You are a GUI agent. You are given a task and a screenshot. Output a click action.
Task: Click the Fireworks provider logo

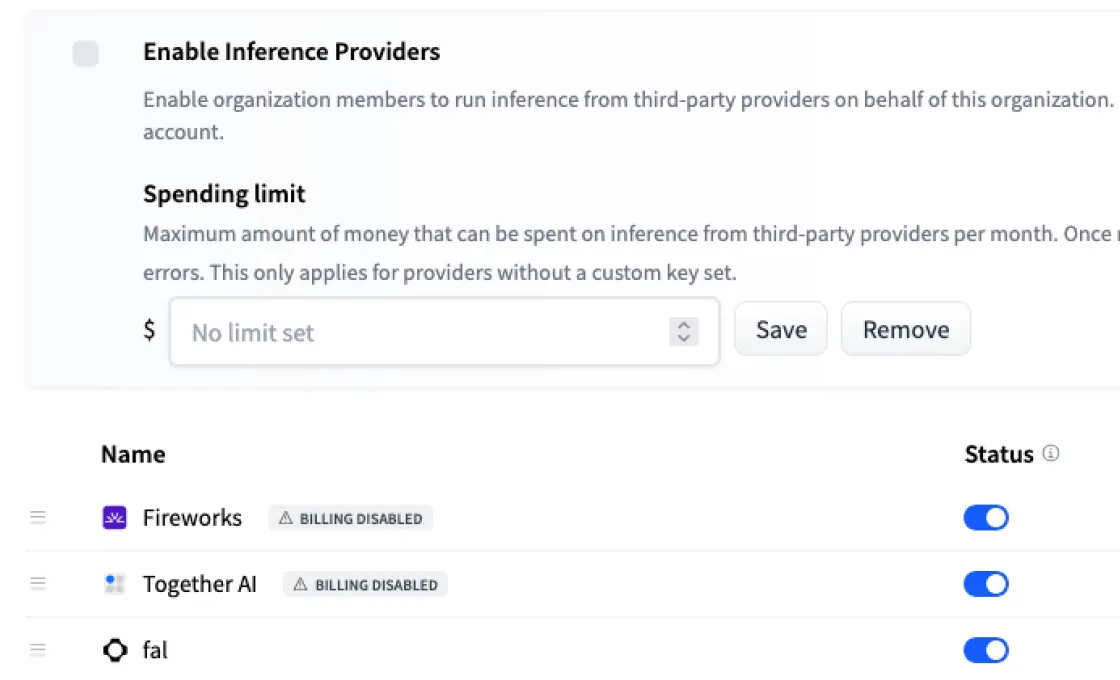[x=114, y=517]
